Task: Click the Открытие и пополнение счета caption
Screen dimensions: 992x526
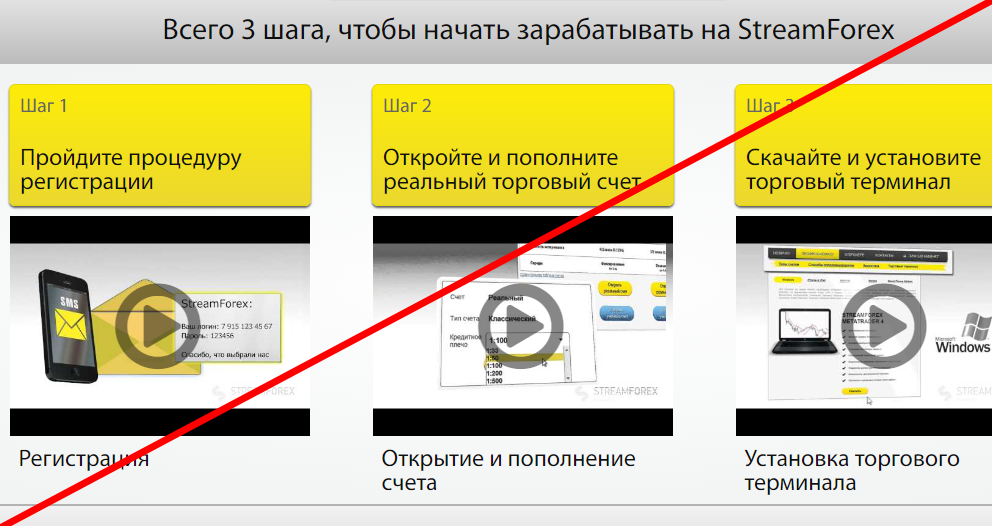Action: (508, 470)
